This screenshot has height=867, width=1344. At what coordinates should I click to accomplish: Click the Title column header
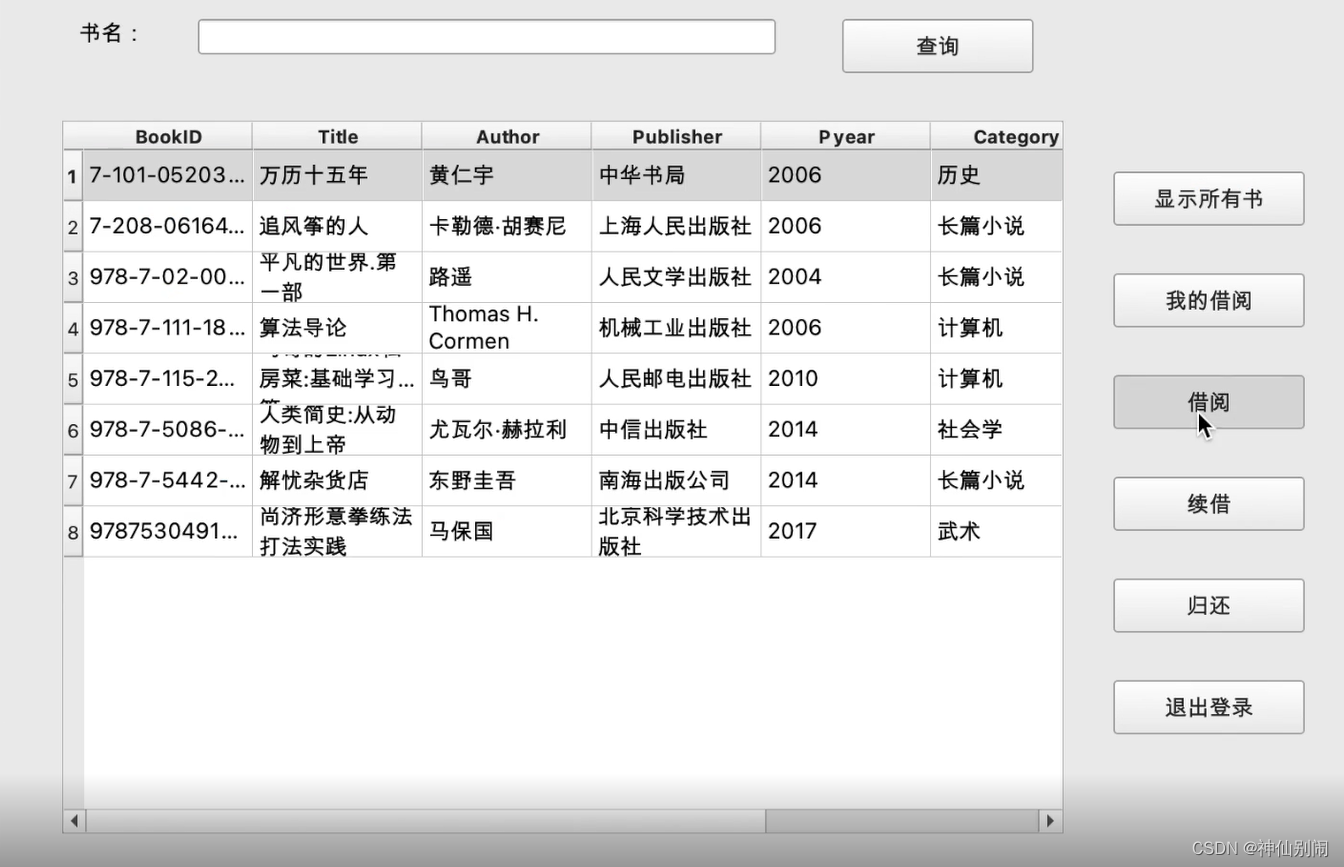tap(337, 136)
